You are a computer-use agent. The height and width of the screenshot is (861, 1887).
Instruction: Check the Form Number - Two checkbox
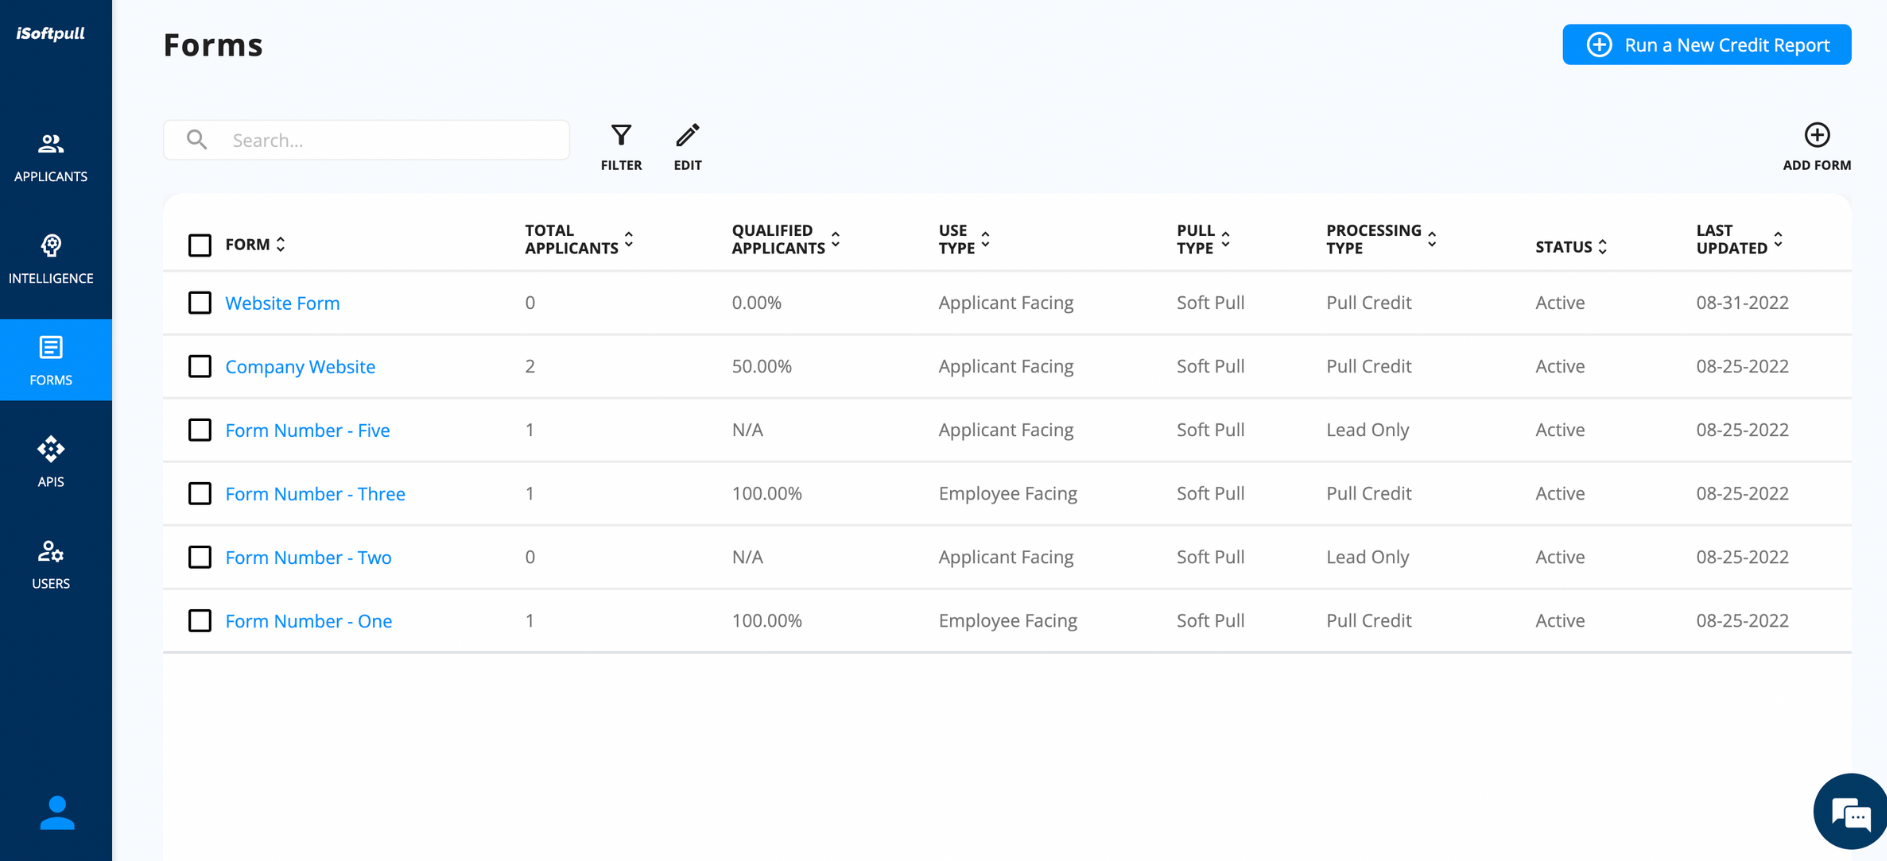(200, 557)
